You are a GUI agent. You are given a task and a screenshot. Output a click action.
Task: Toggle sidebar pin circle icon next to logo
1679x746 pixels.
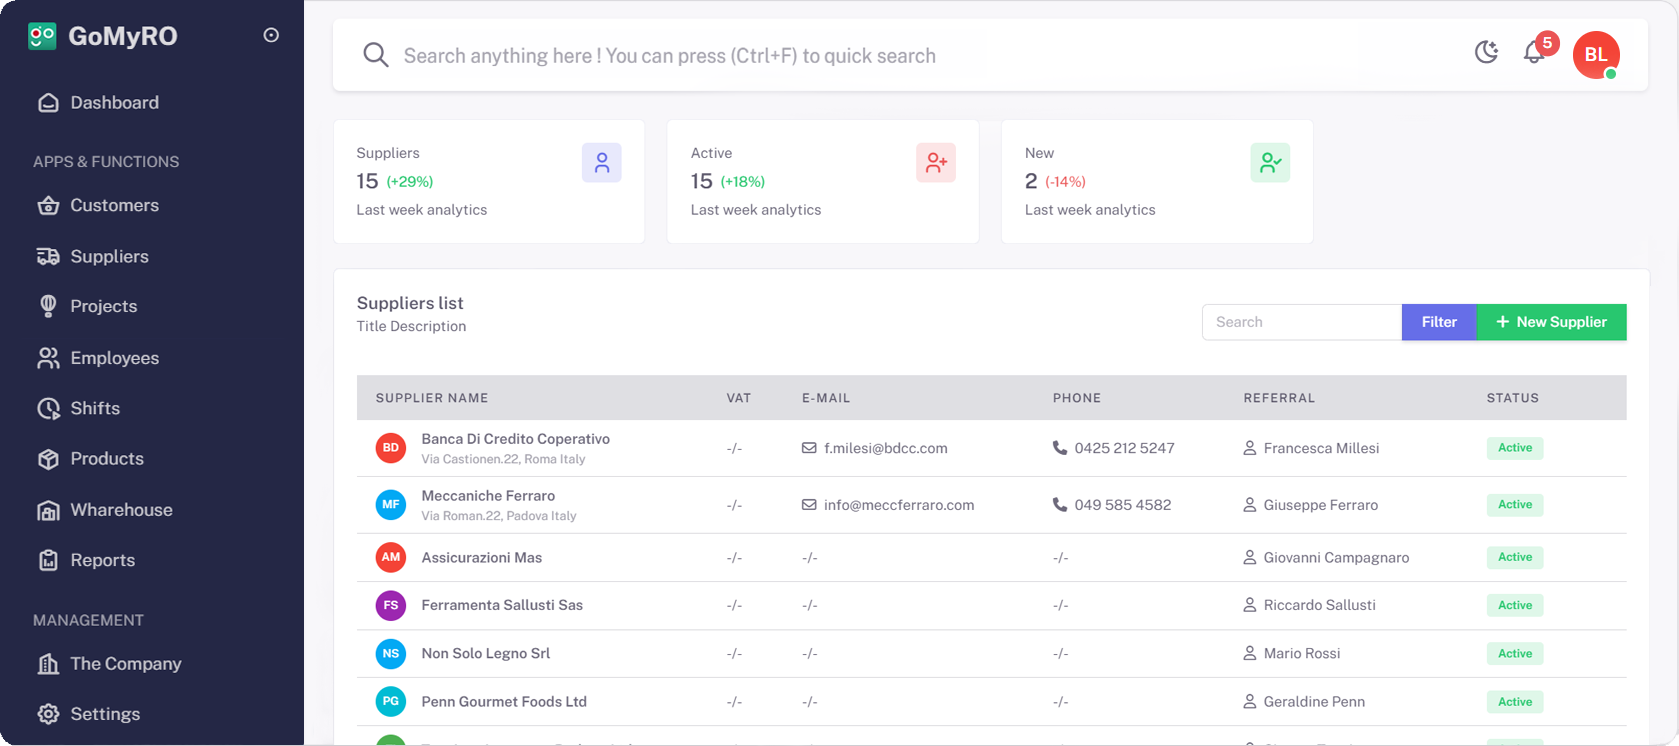click(x=271, y=35)
